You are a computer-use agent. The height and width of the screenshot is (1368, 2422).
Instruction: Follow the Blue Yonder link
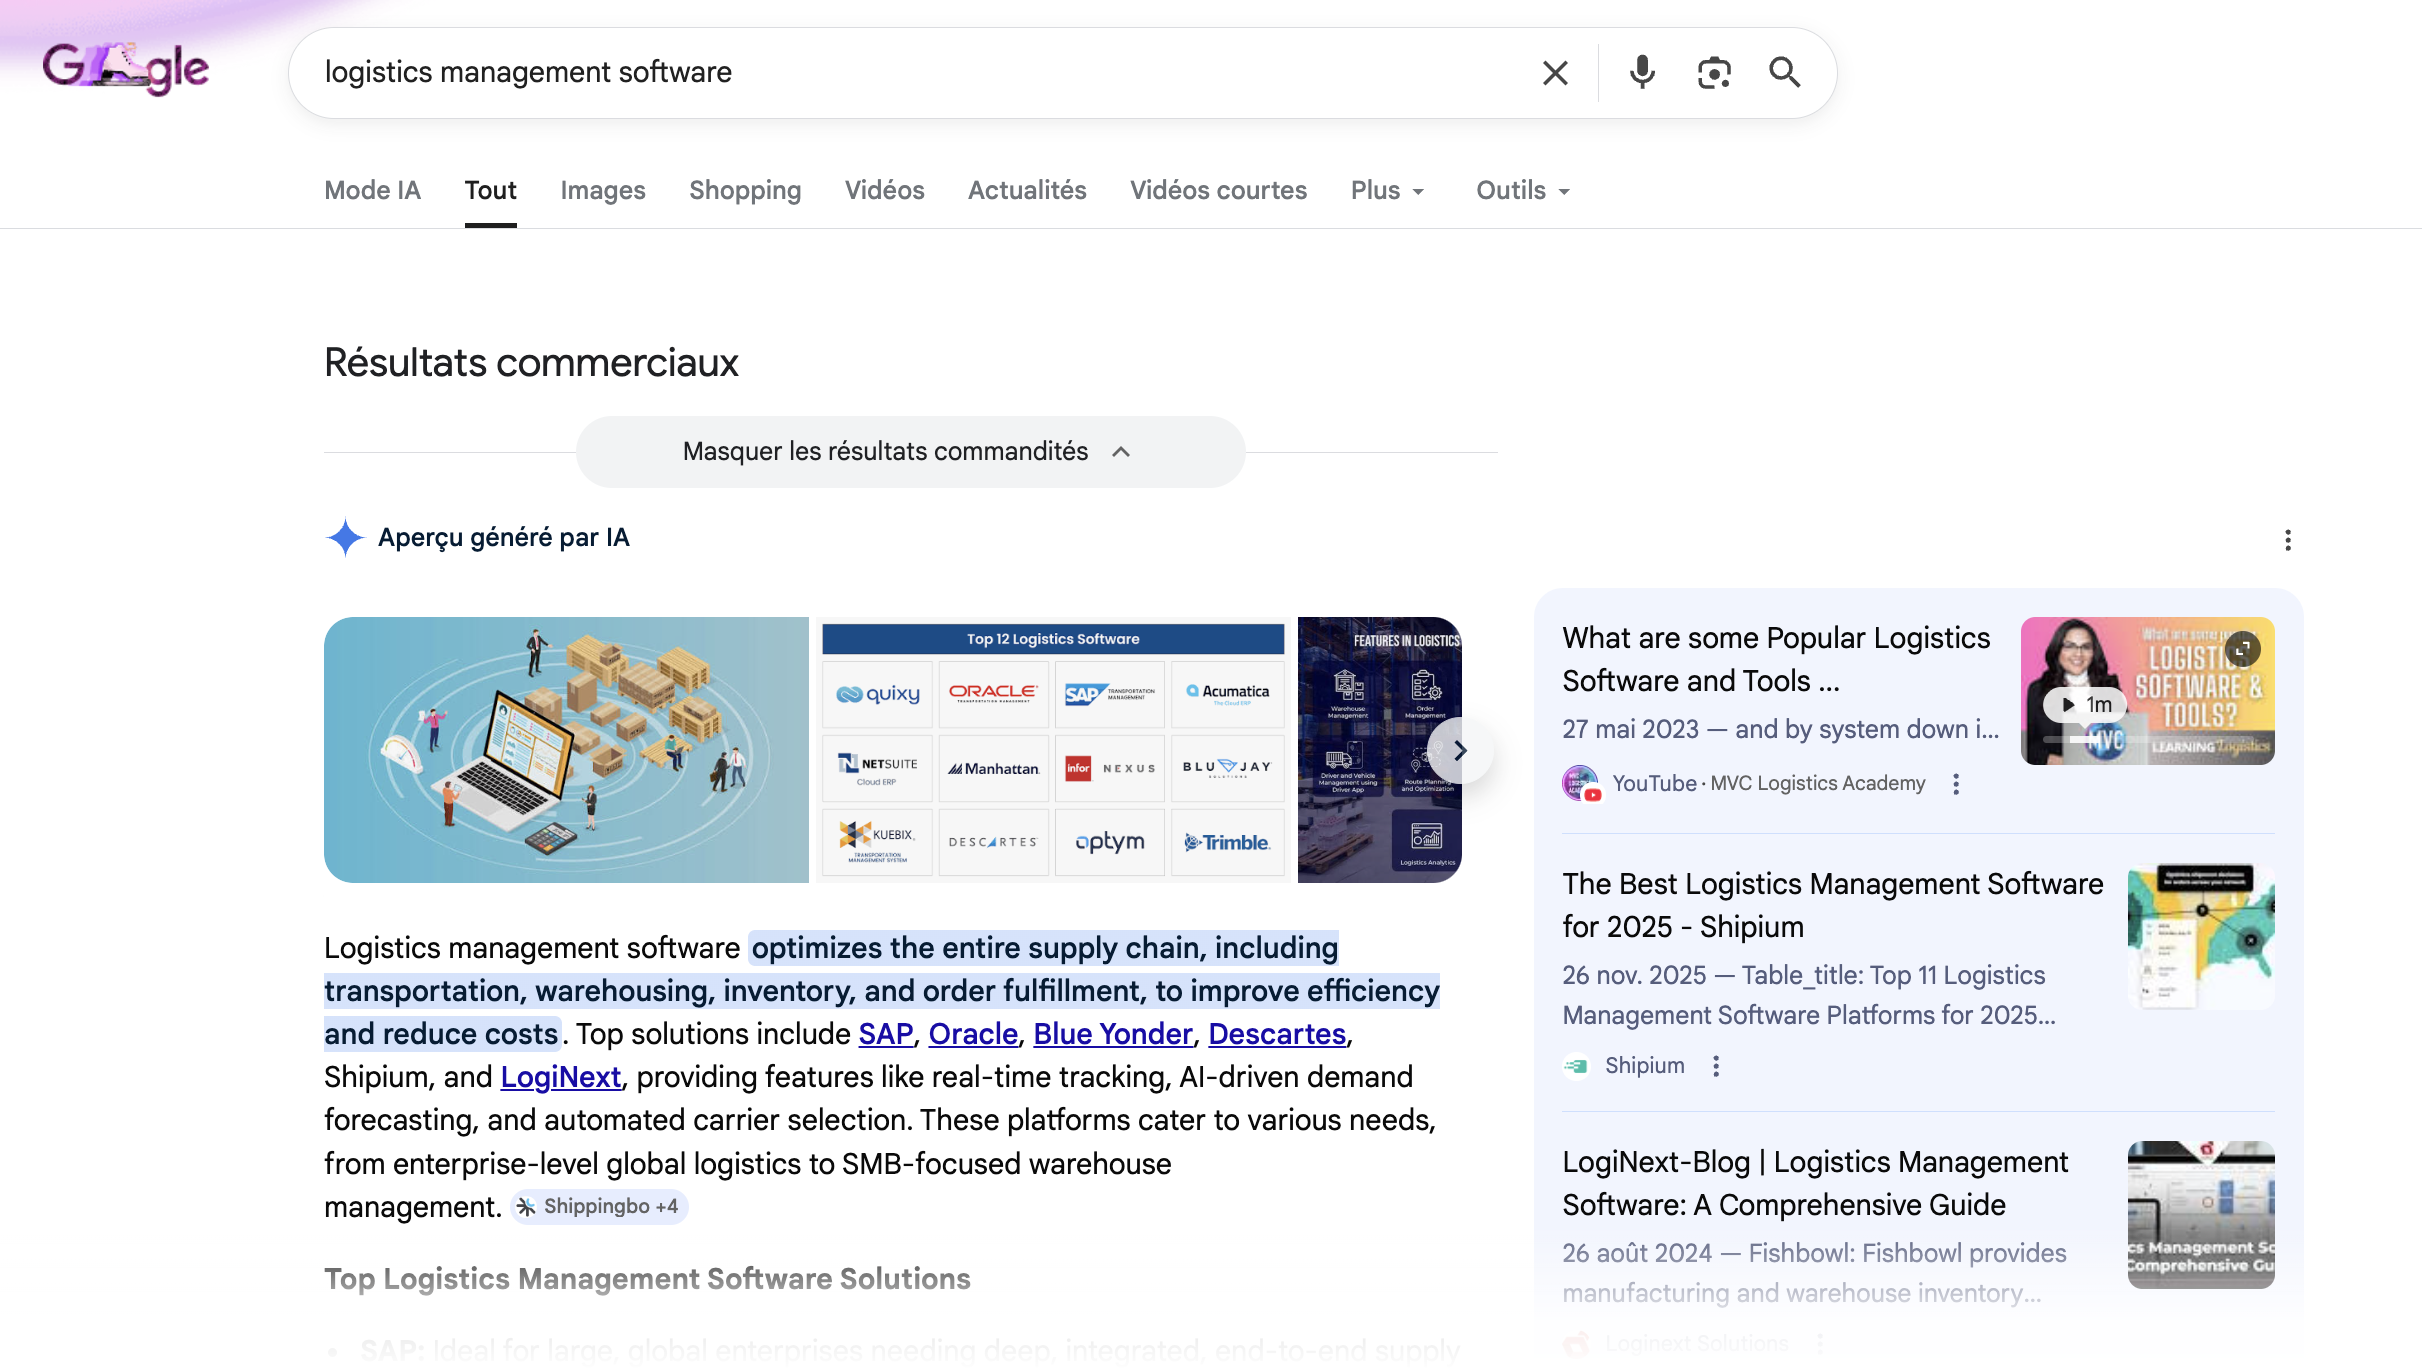tap(1112, 1034)
